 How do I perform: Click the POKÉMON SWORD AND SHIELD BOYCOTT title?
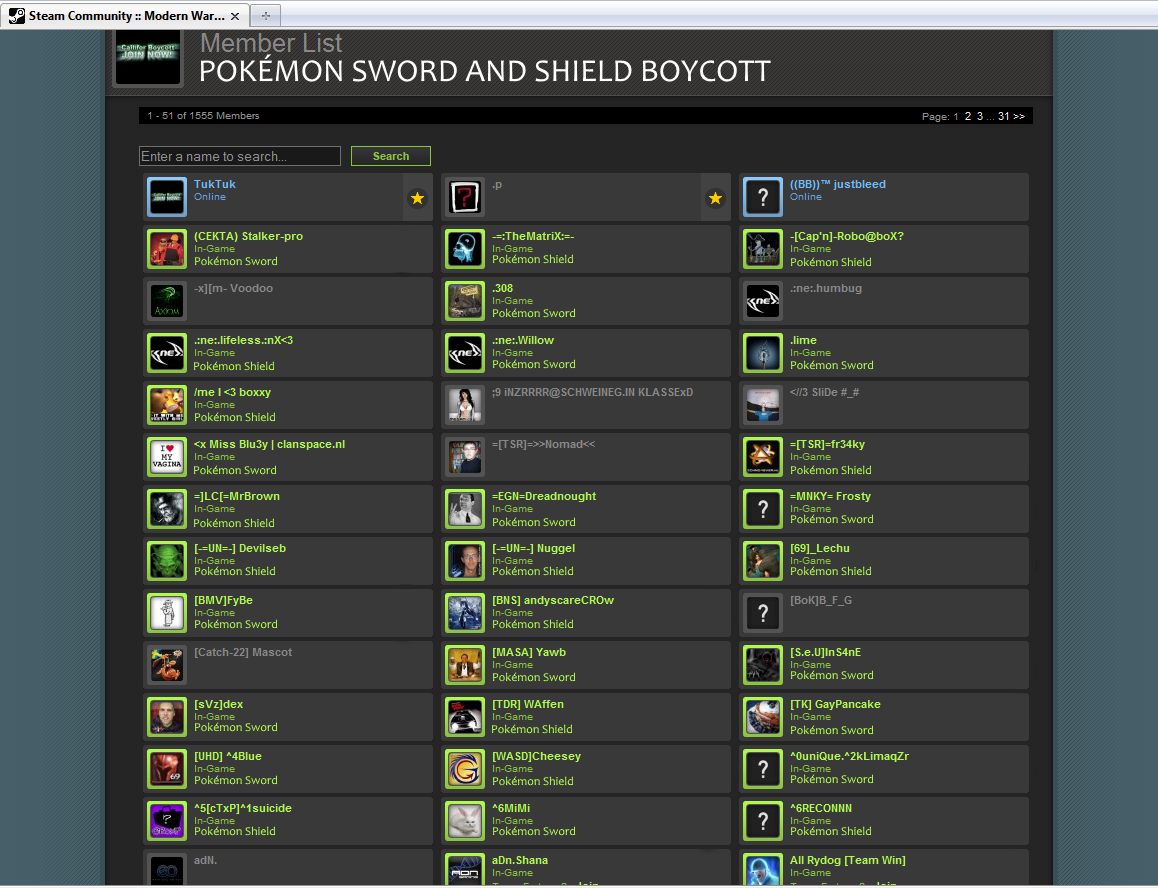pos(484,72)
